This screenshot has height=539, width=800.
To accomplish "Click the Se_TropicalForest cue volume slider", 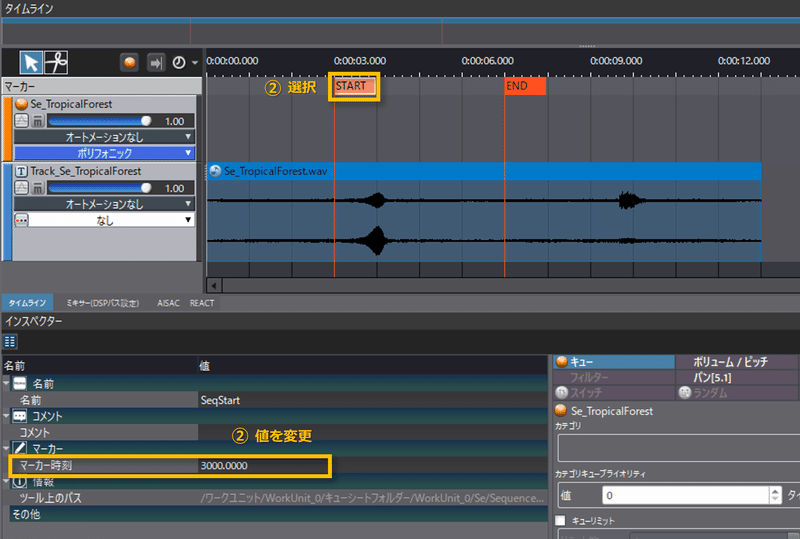I will pyautogui.click(x=99, y=121).
